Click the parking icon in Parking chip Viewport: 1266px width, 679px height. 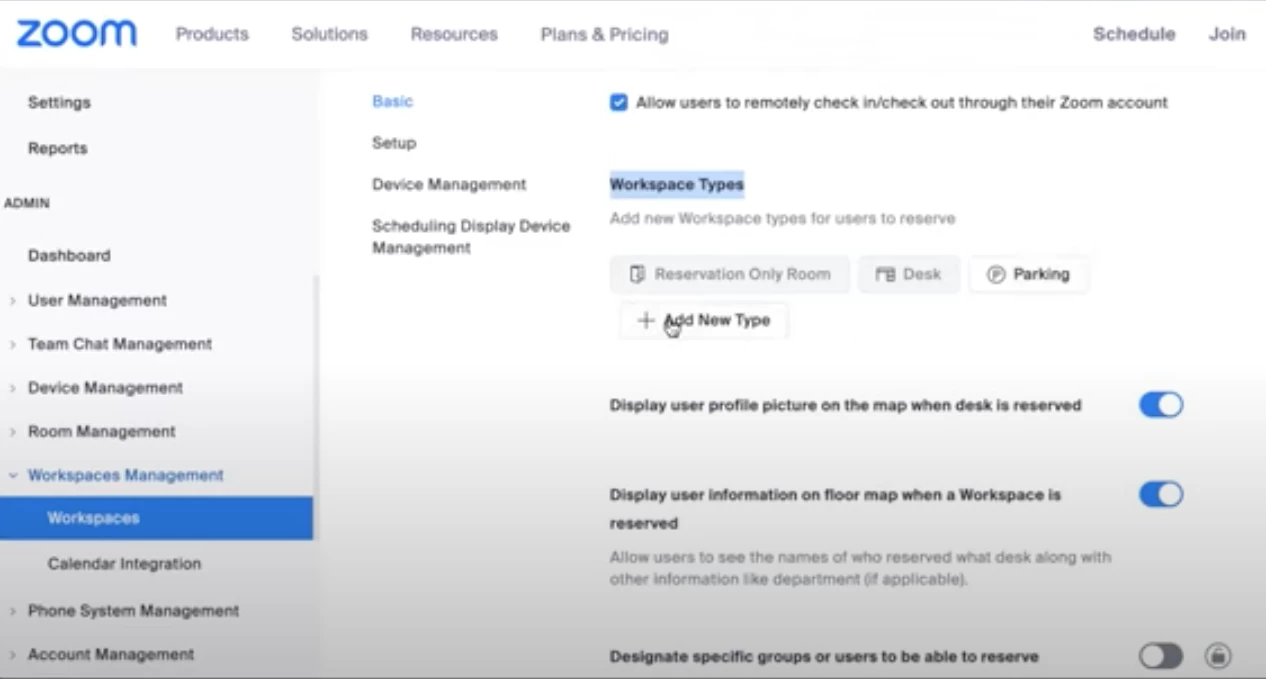click(995, 274)
